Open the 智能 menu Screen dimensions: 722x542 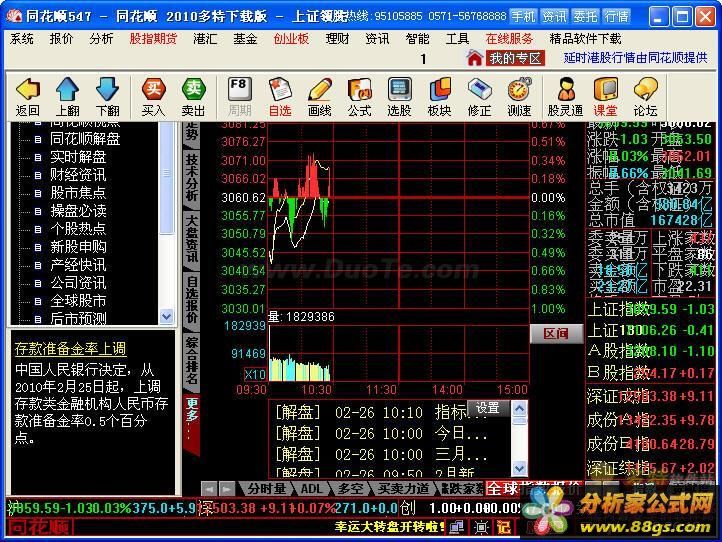pyautogui.click(x=417, y=39)
